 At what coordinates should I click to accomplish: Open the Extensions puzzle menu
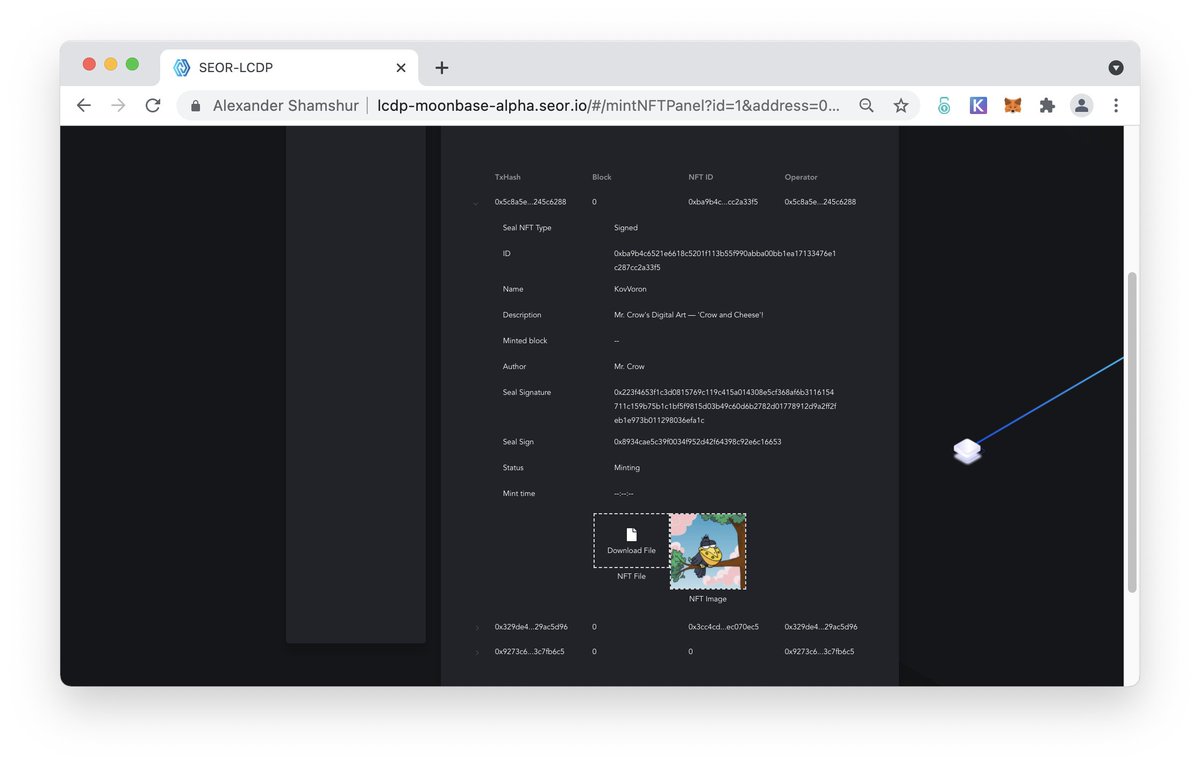[1047, 105]
